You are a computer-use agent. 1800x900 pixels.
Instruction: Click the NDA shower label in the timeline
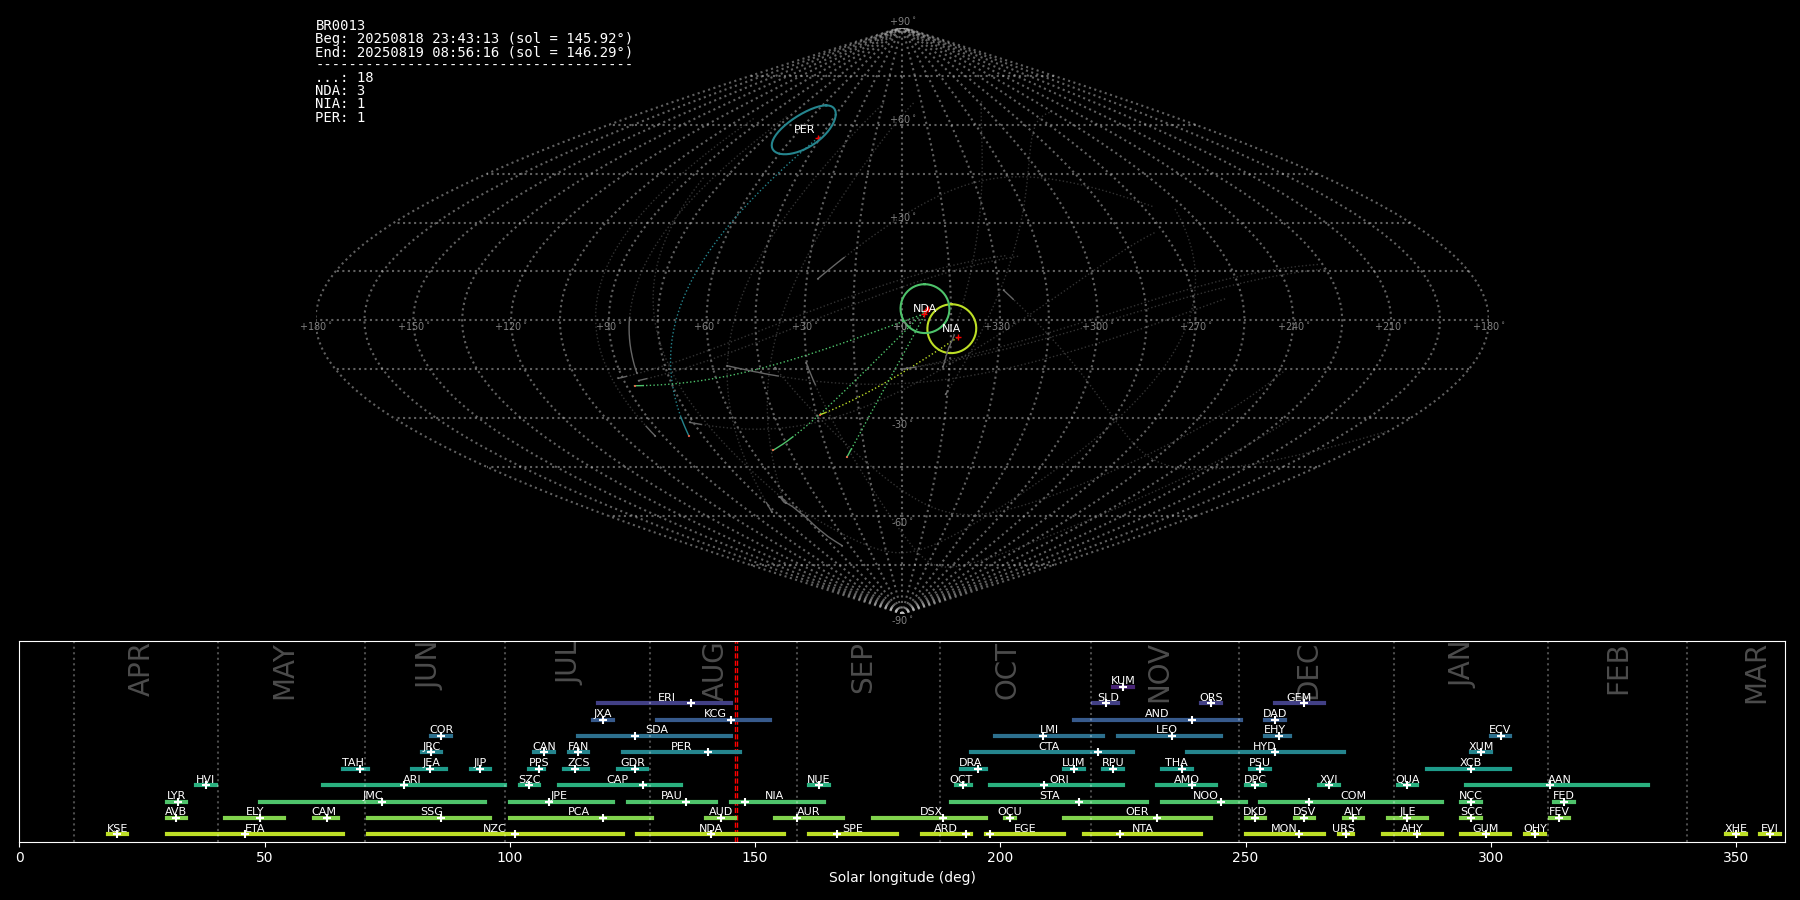(711, 829)
